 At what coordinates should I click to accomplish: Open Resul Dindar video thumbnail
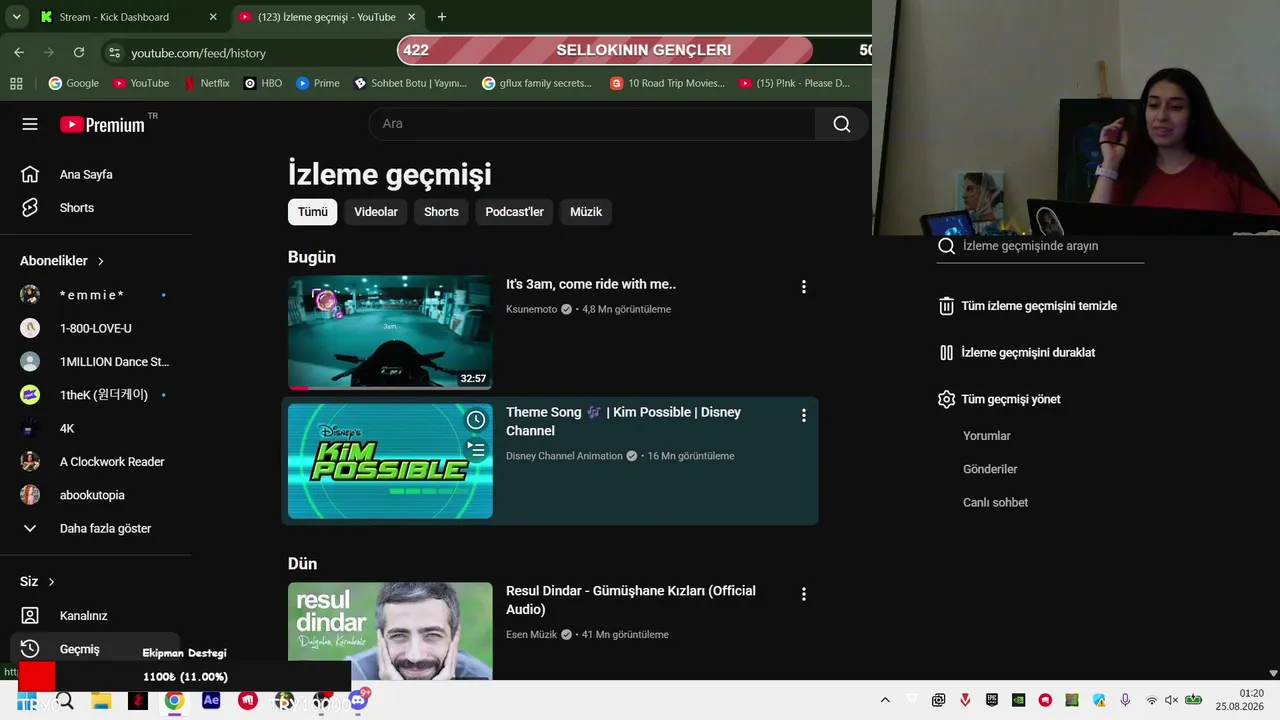390,632
